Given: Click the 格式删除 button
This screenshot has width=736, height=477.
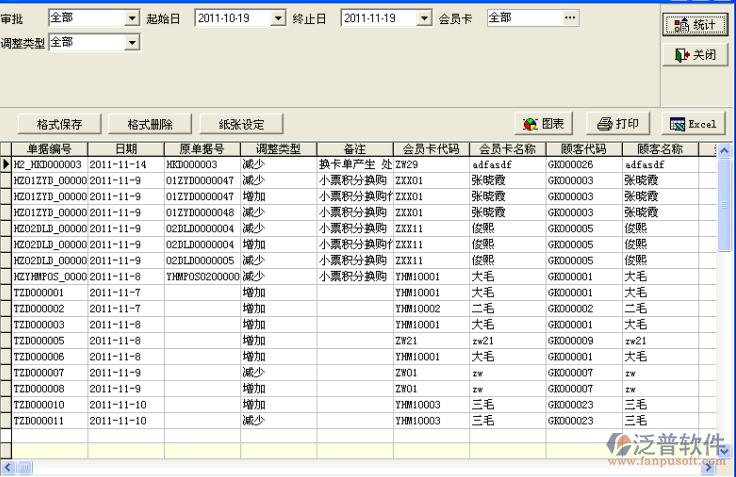Looking at the screenshot, I should (x=149, y=124).
